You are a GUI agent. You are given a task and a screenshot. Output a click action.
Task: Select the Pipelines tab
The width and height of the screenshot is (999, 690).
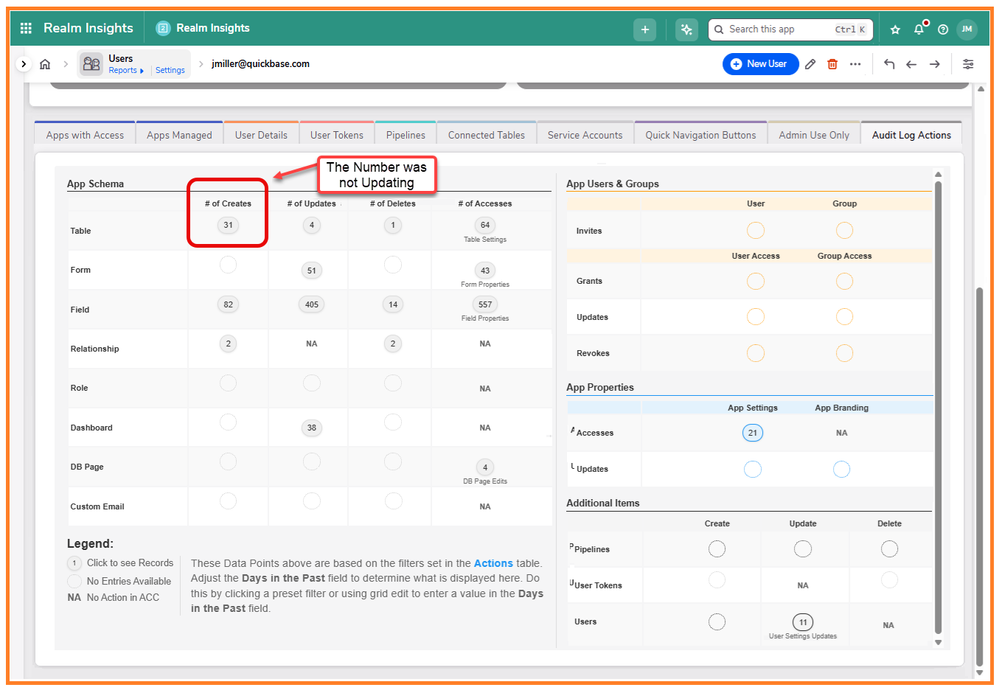405,134
